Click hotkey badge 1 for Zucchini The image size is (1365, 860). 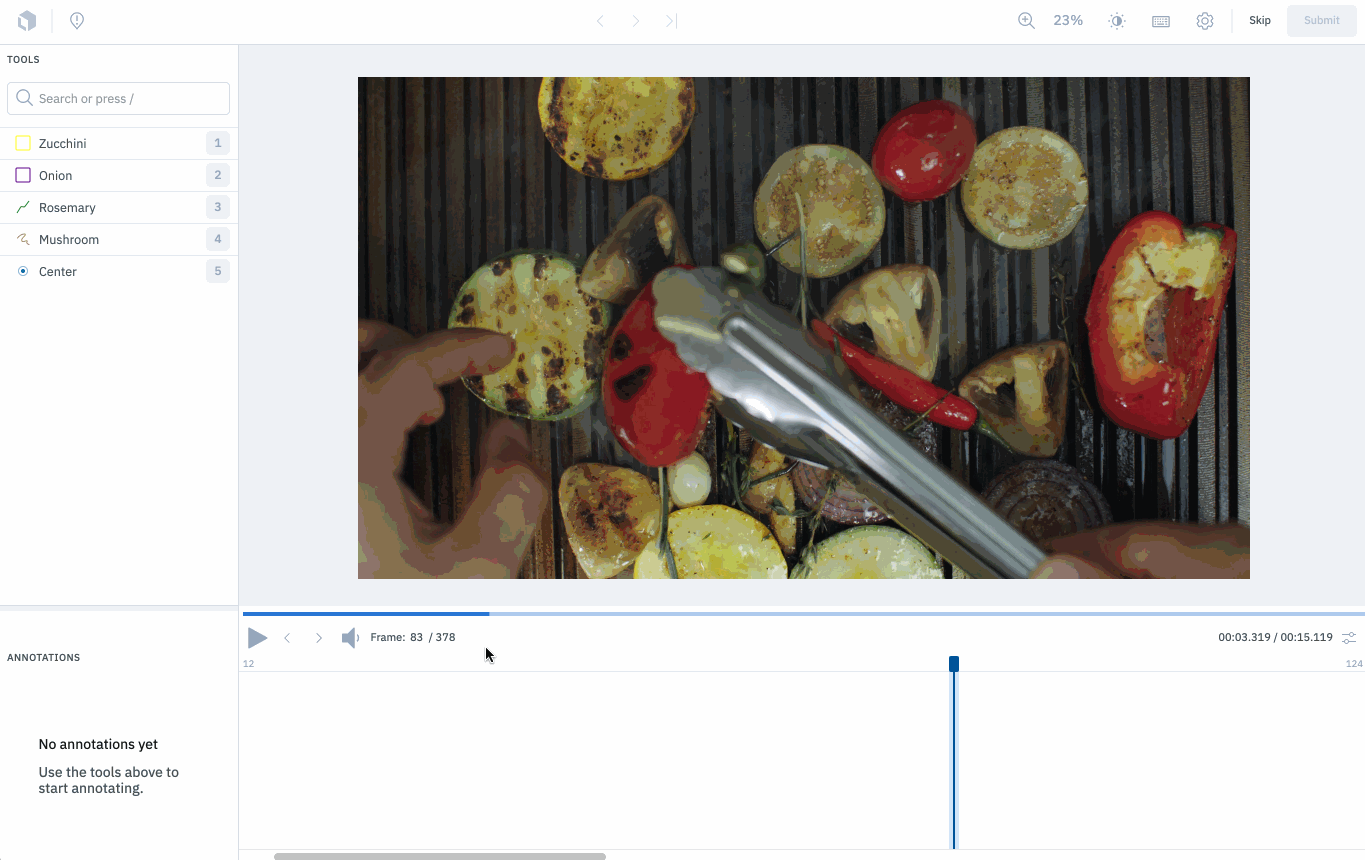218,143
